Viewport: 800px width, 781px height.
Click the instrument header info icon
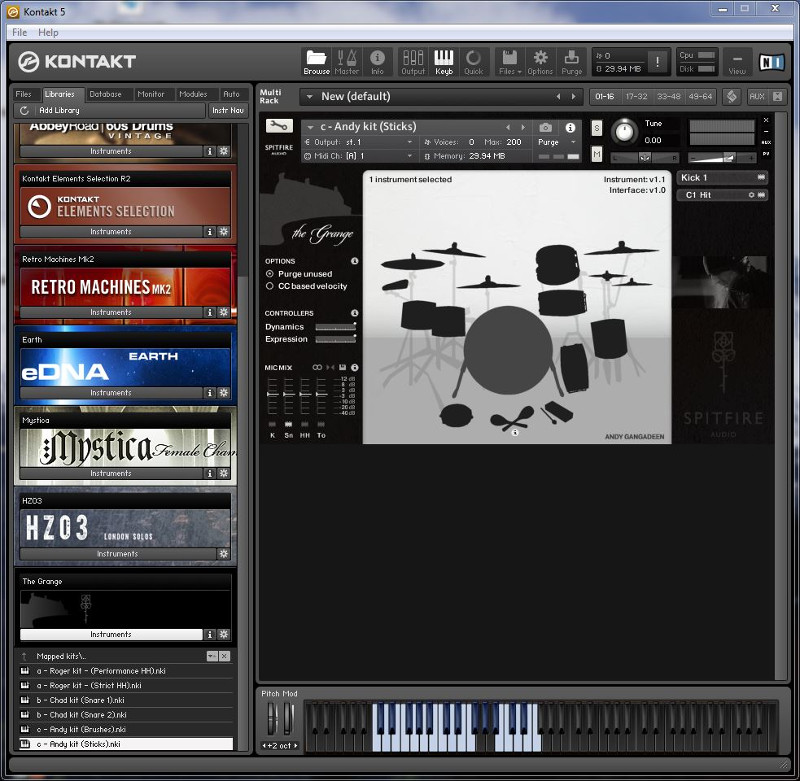570,127
